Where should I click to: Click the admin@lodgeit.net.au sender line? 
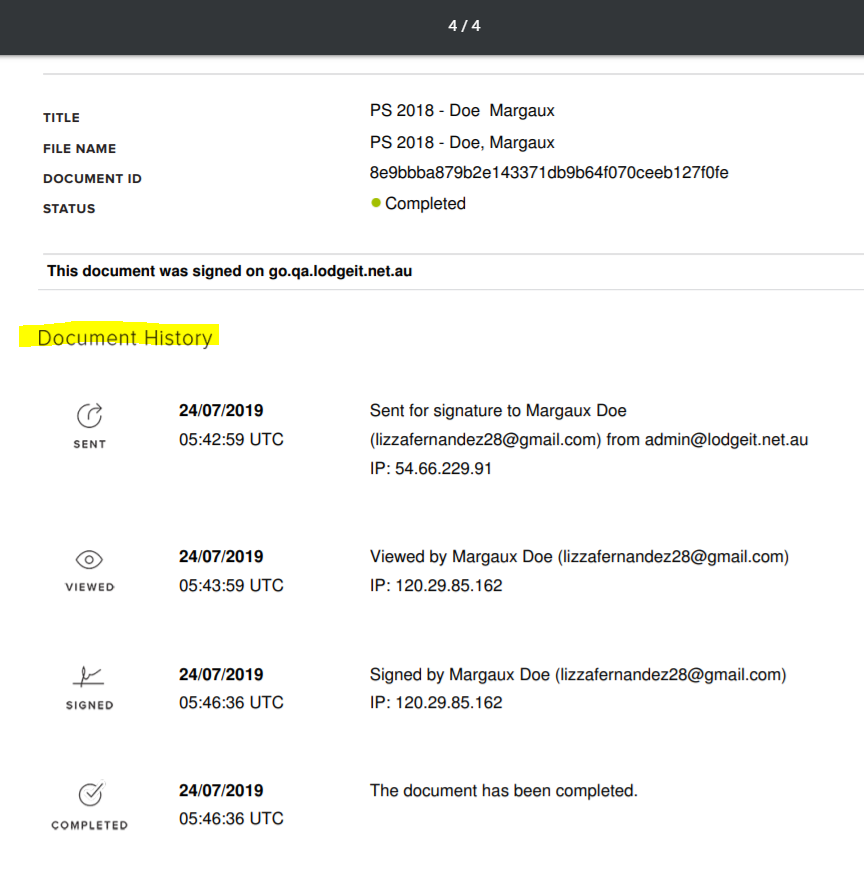tap(589, 440)
